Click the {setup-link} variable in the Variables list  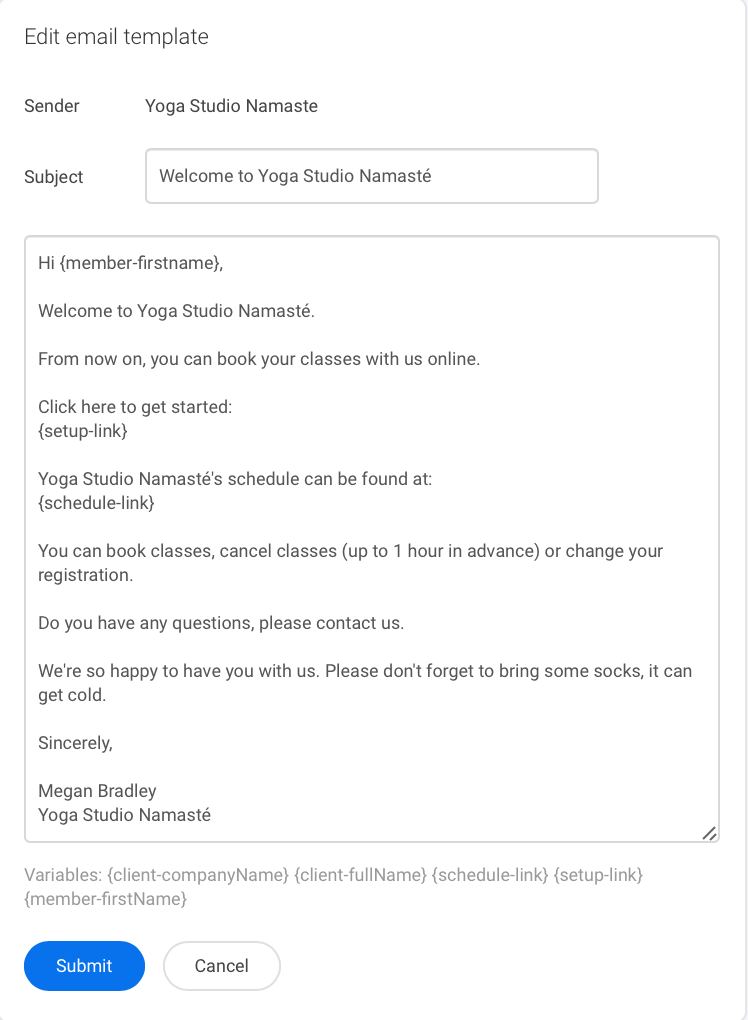[x=598, y=875]
